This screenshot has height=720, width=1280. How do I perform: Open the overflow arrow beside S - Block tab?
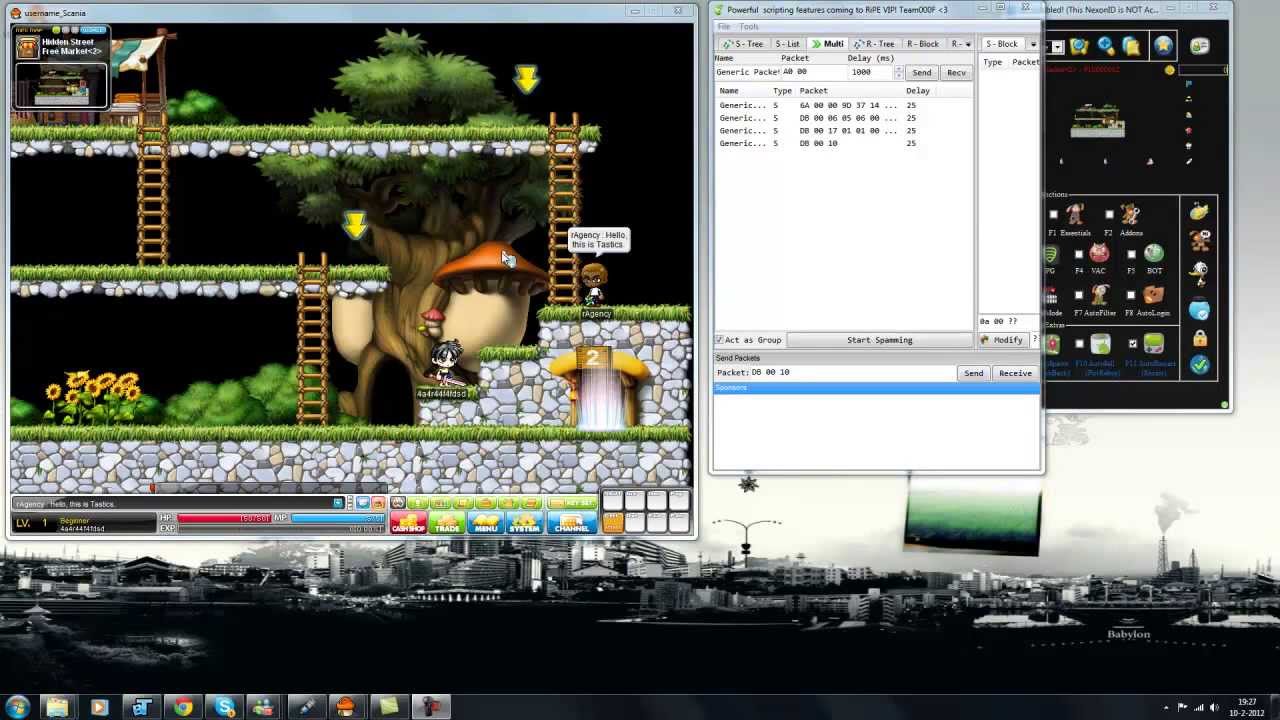click(x=1033, y=44)
